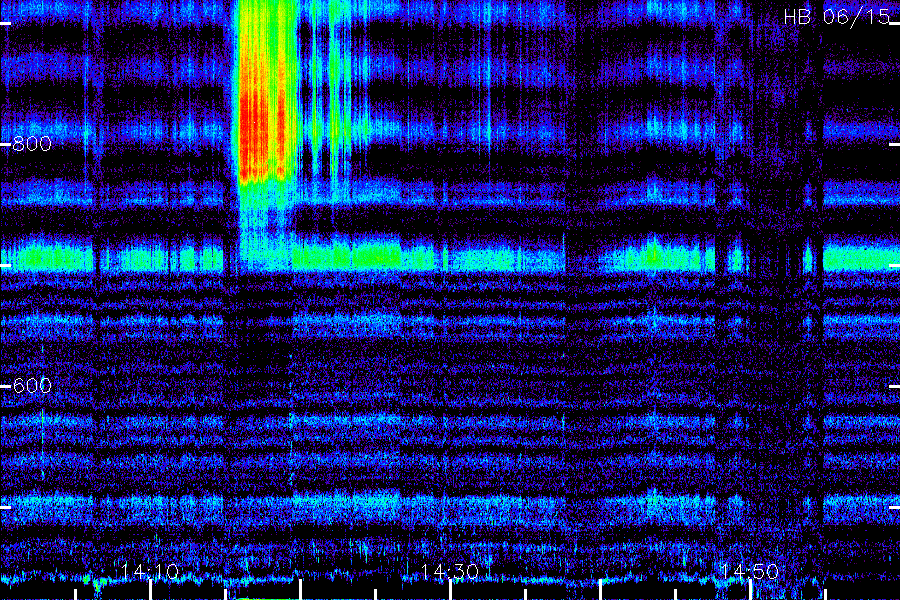Click the 14:30 time axis label

(x=450, y=571)
